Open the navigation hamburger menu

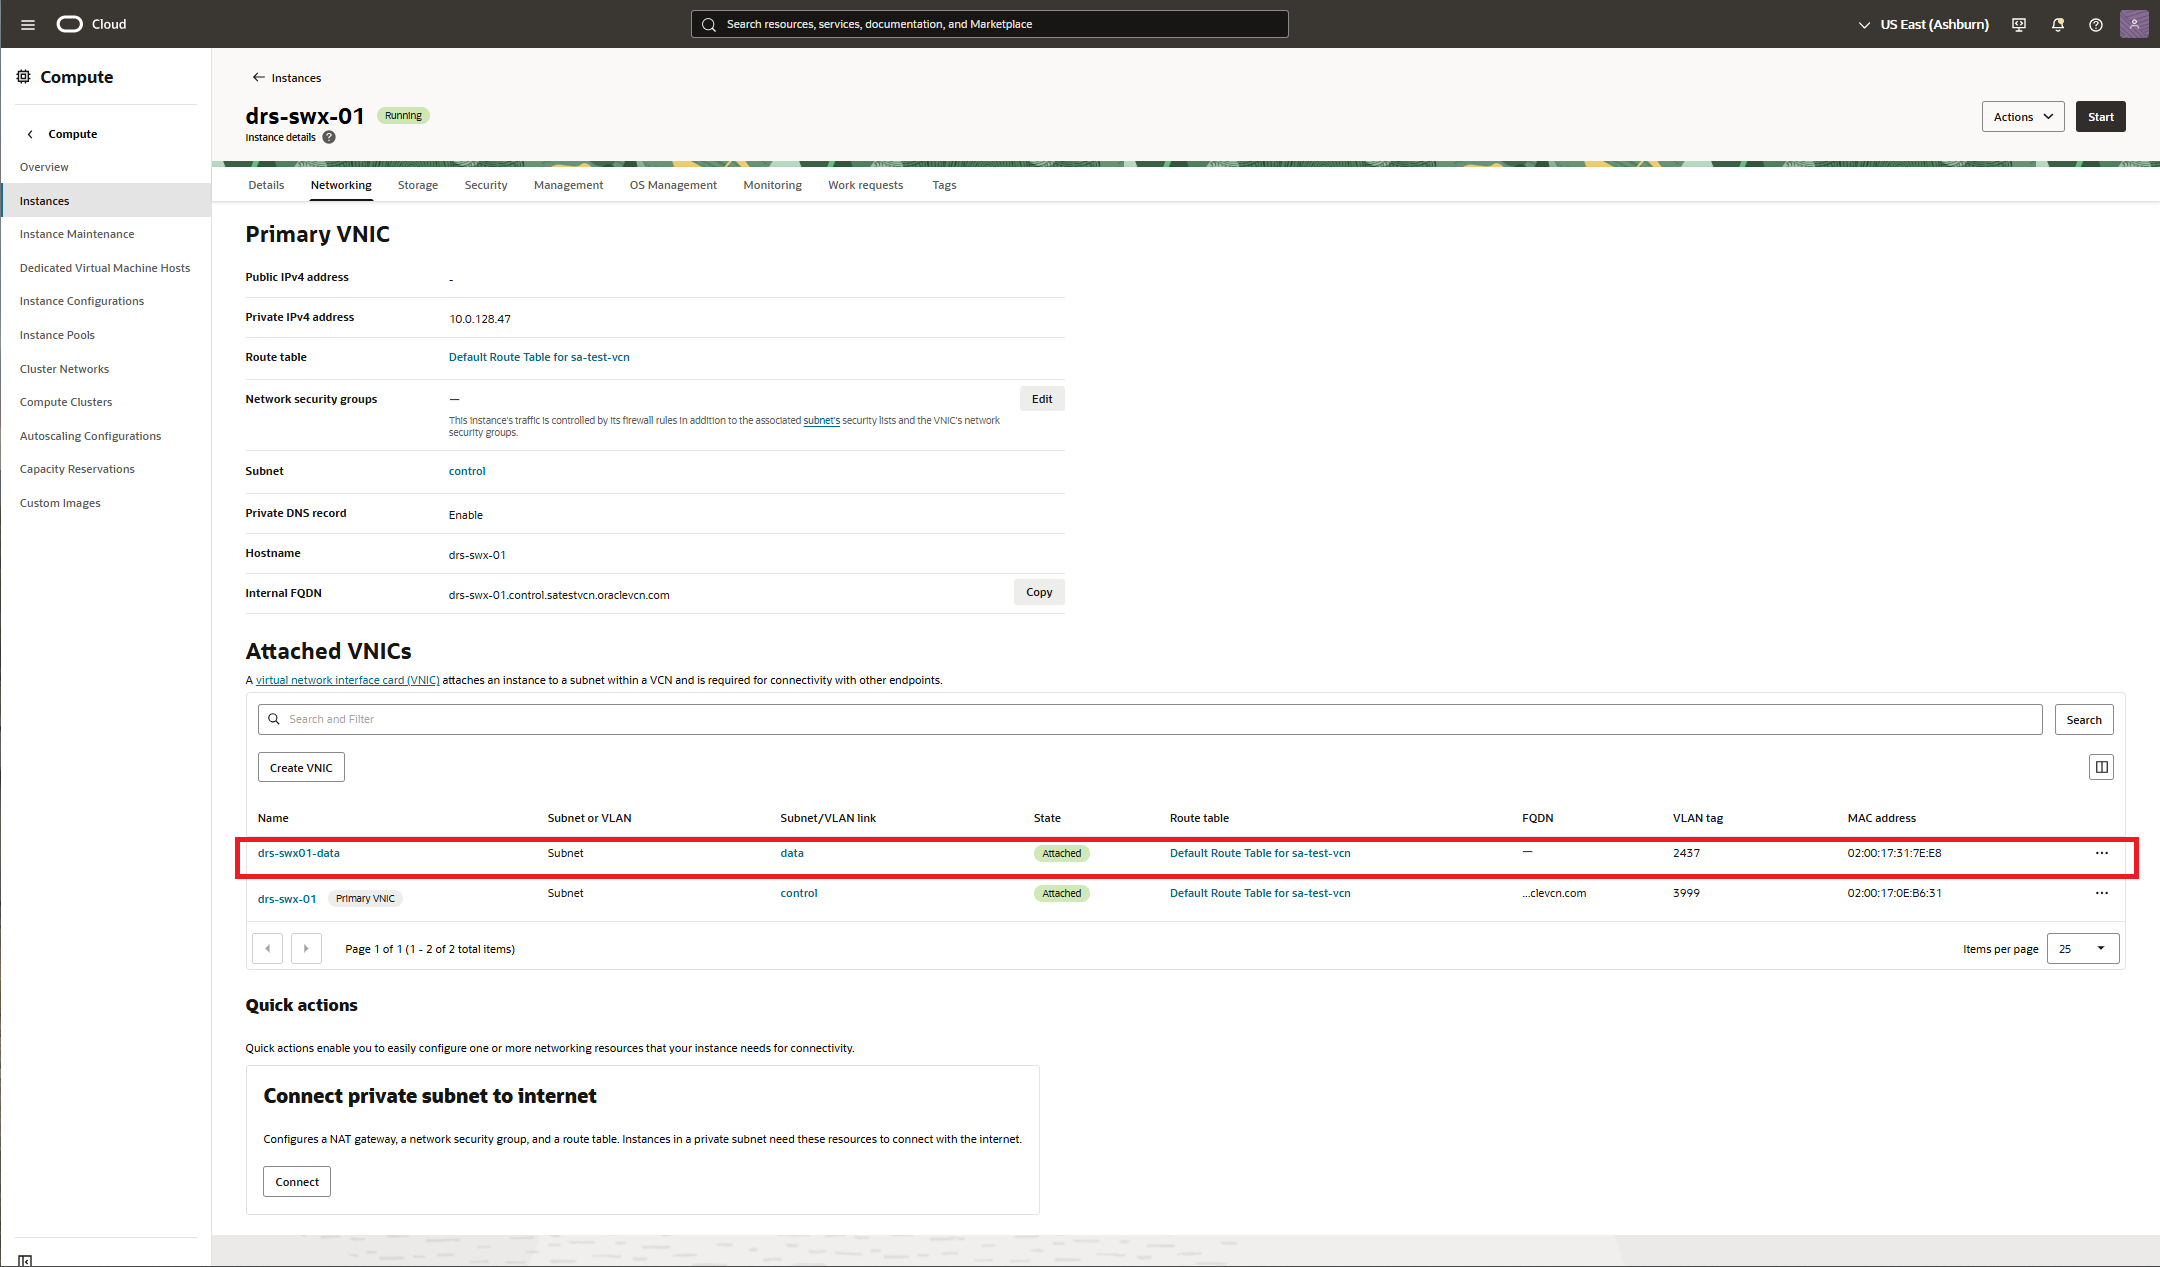coord(27,24)
